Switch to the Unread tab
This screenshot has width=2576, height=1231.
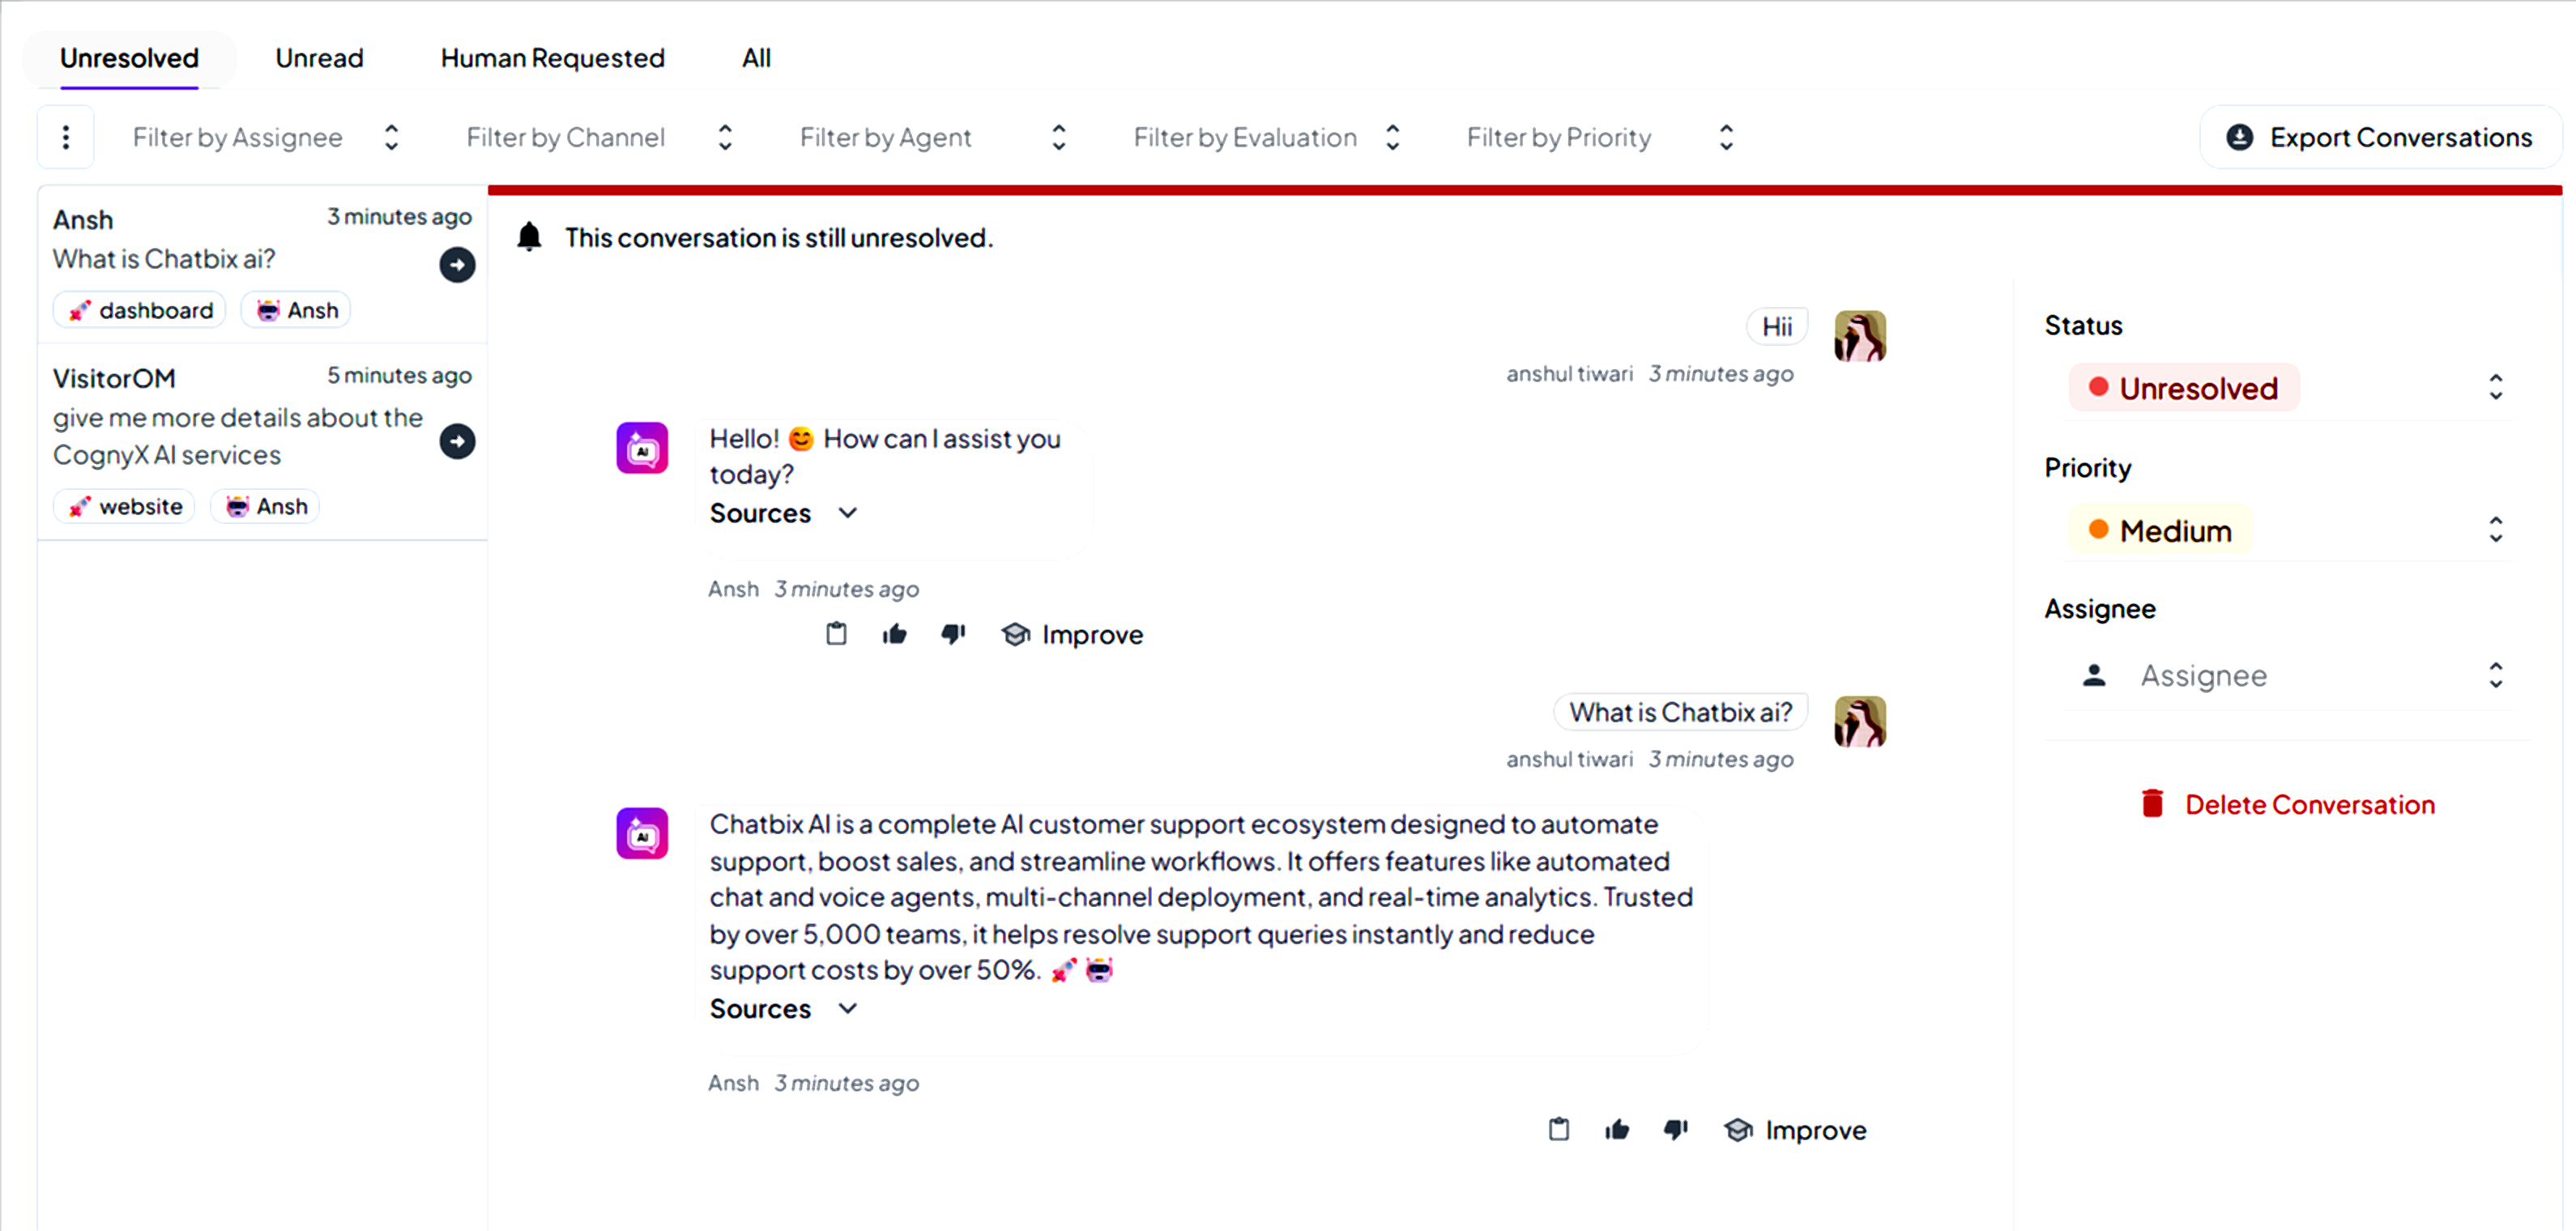(x=319, y=58)
